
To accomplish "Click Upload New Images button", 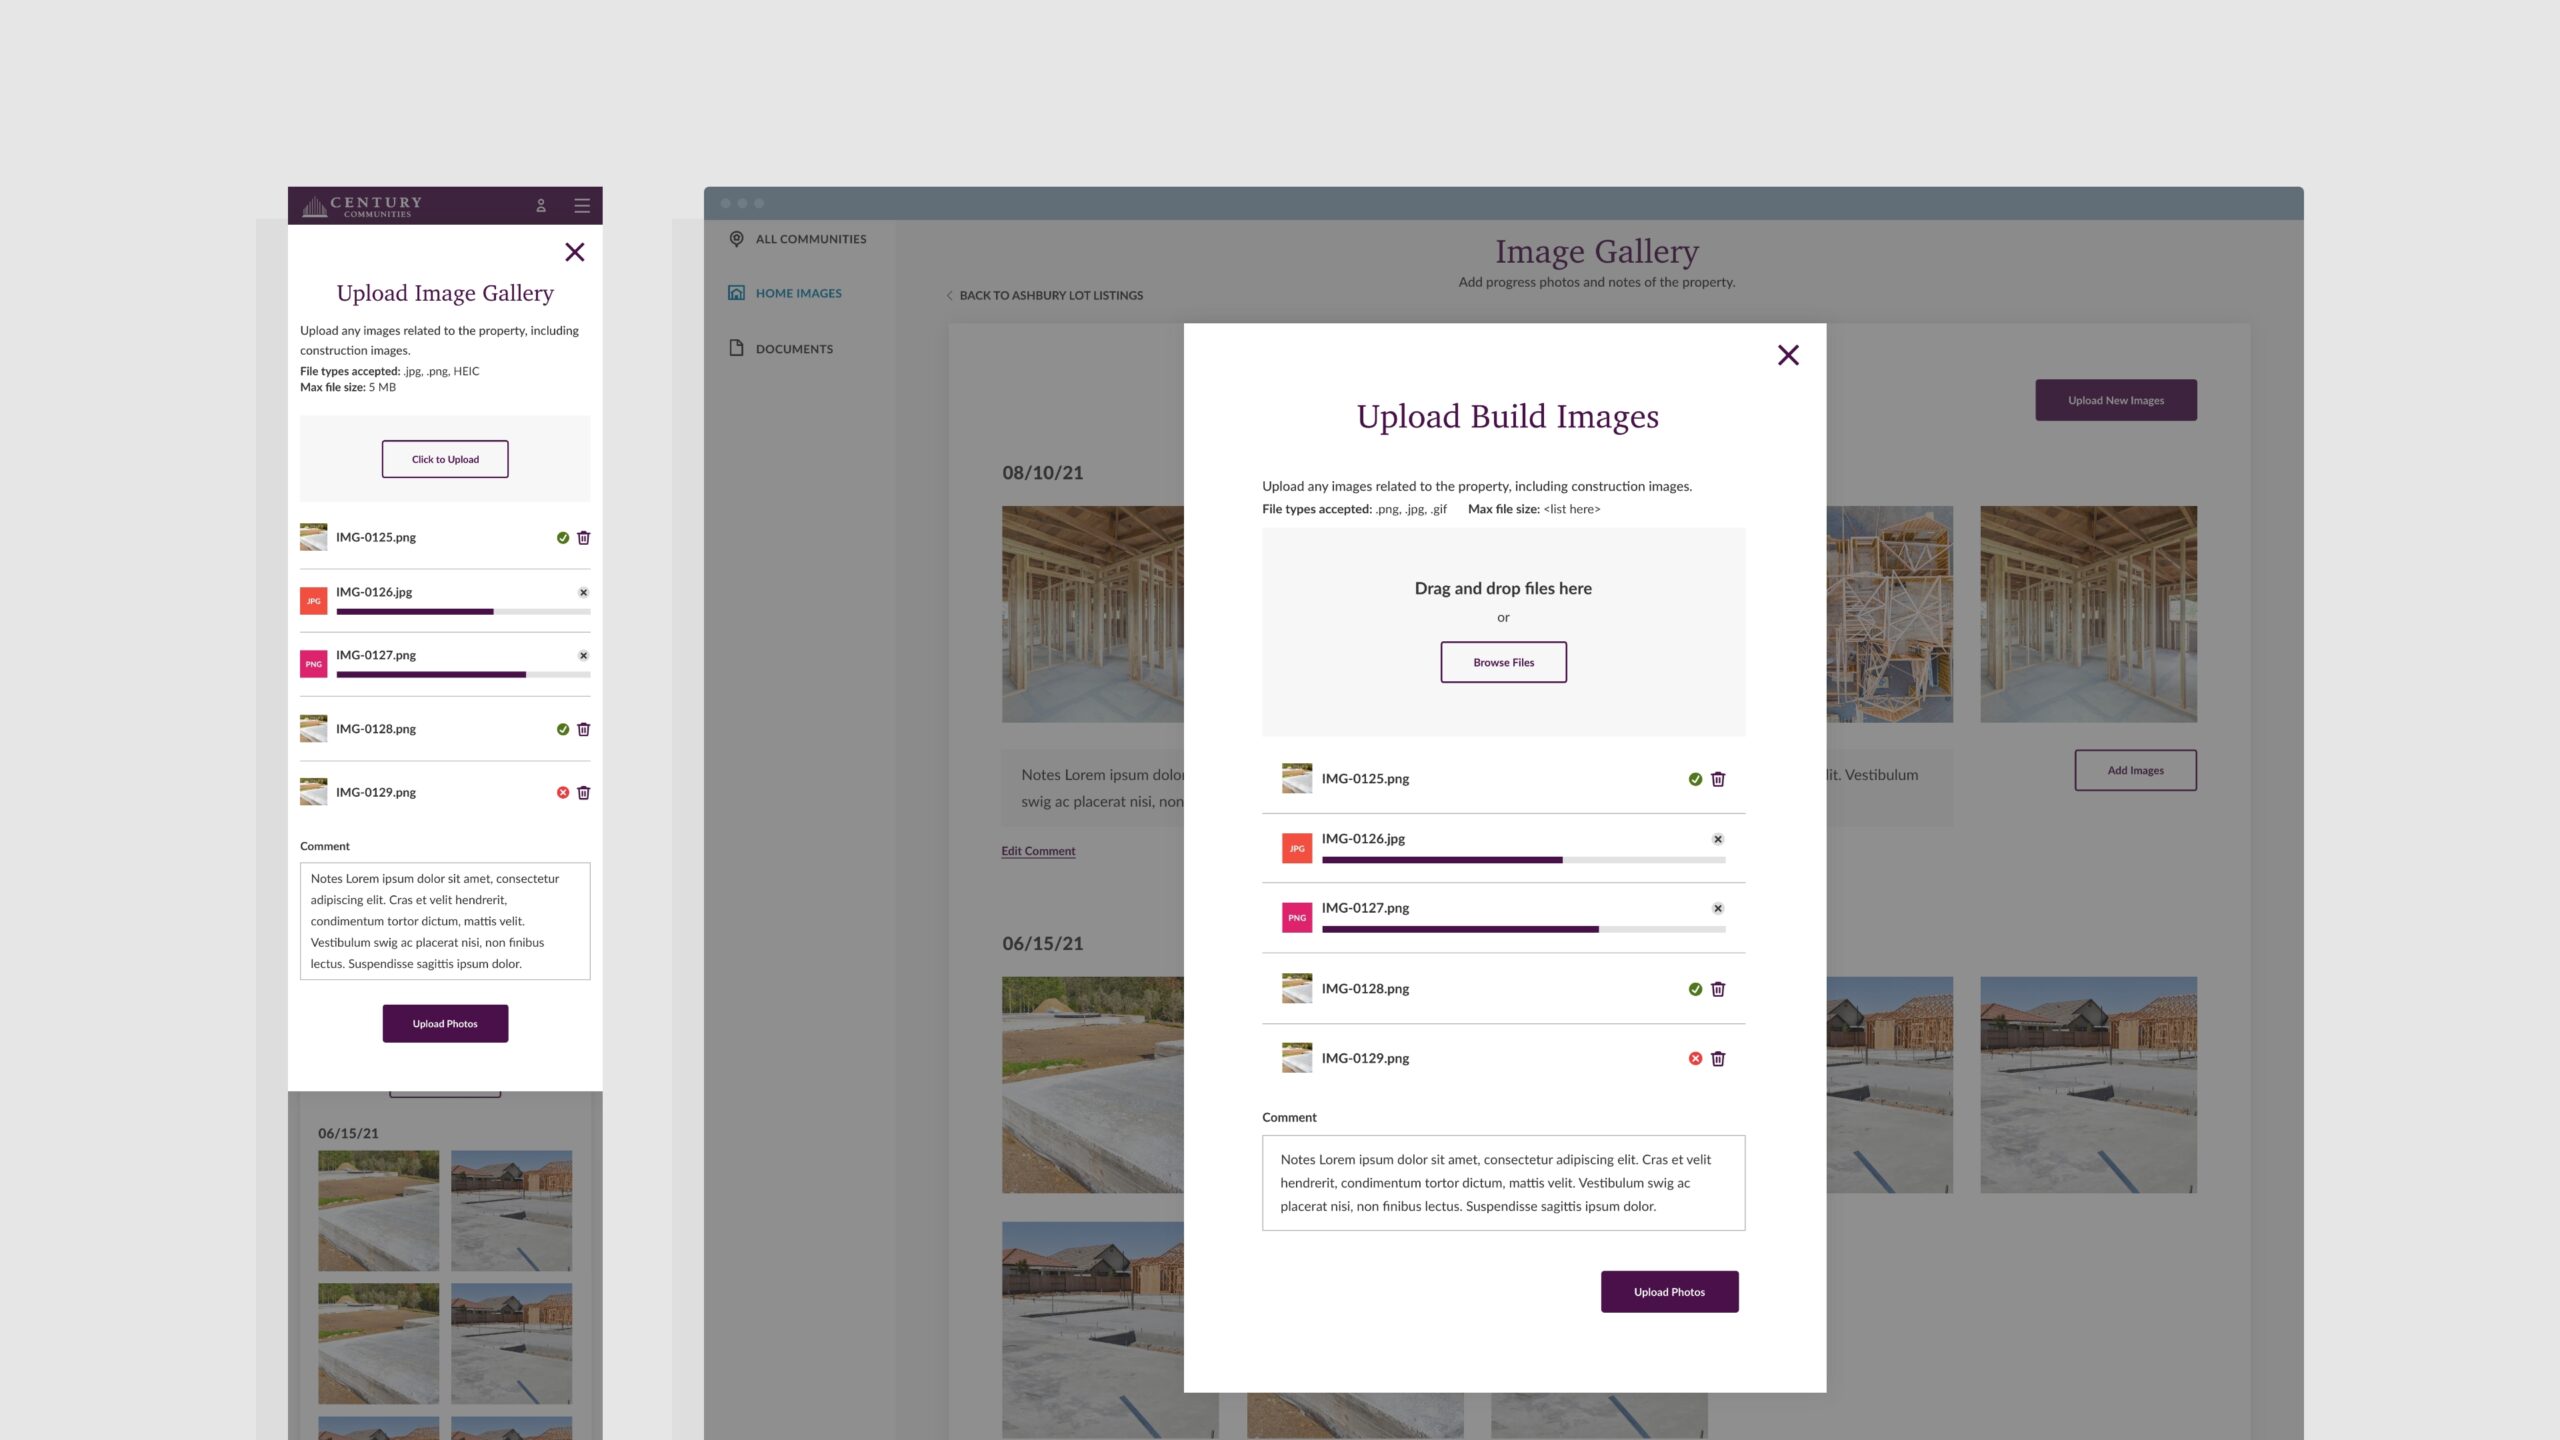I will [x=2116, y=400].
